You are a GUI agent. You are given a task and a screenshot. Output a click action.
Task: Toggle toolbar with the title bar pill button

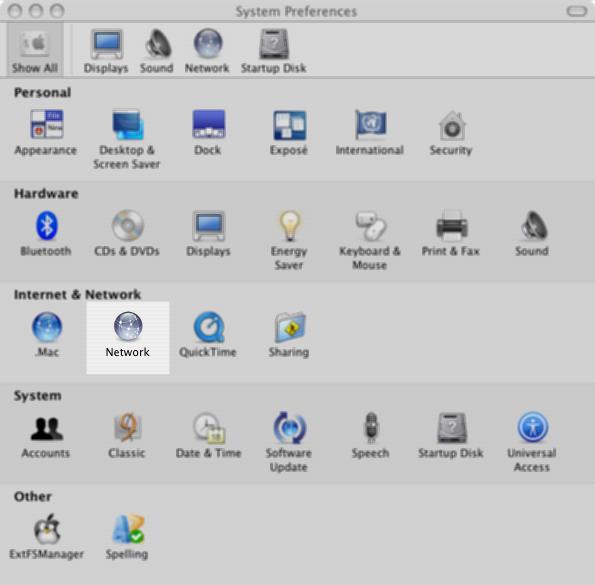click(577, 11)
